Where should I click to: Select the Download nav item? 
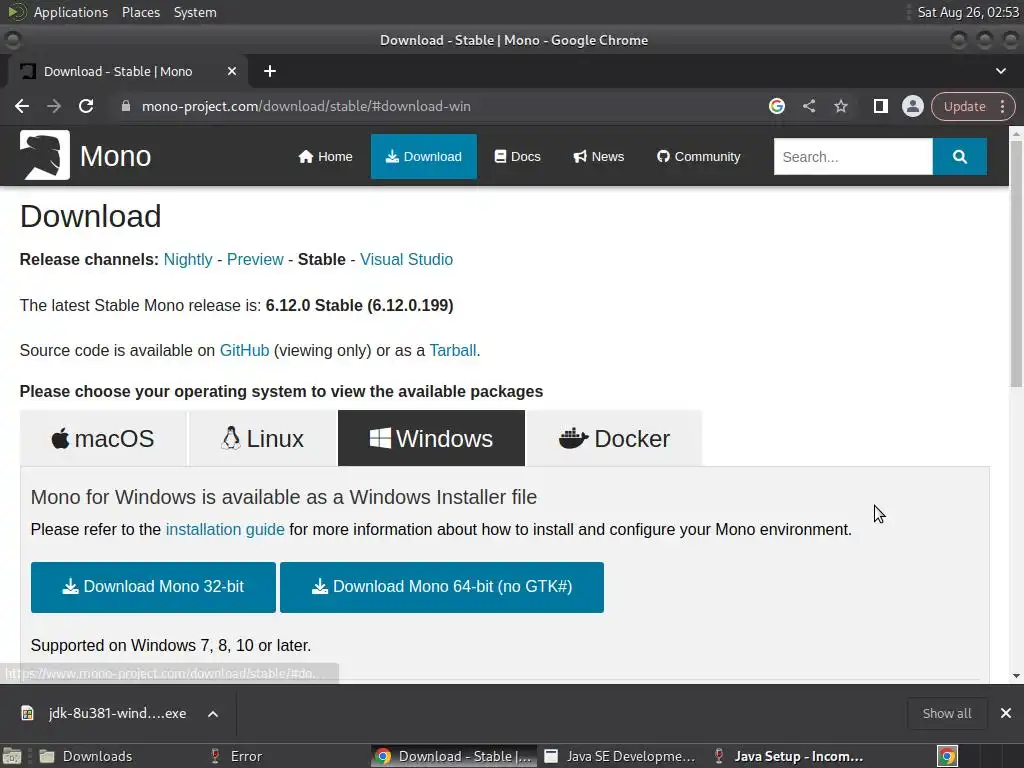tap(424, 156)
